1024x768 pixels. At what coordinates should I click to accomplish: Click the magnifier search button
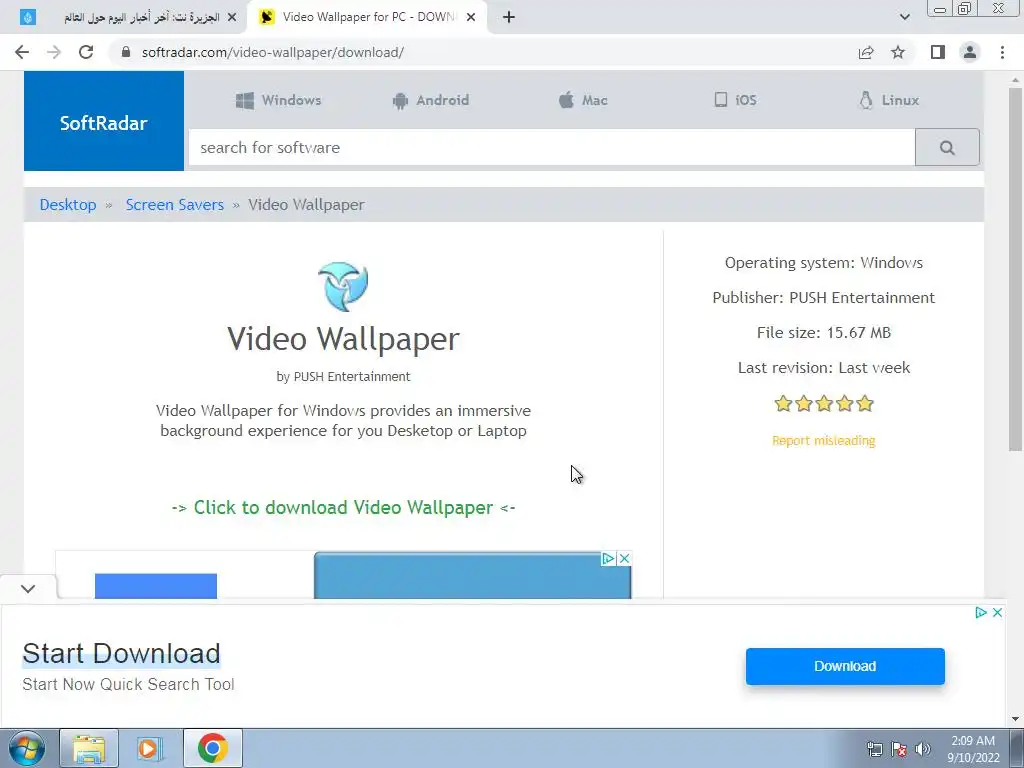pos(947,148)
